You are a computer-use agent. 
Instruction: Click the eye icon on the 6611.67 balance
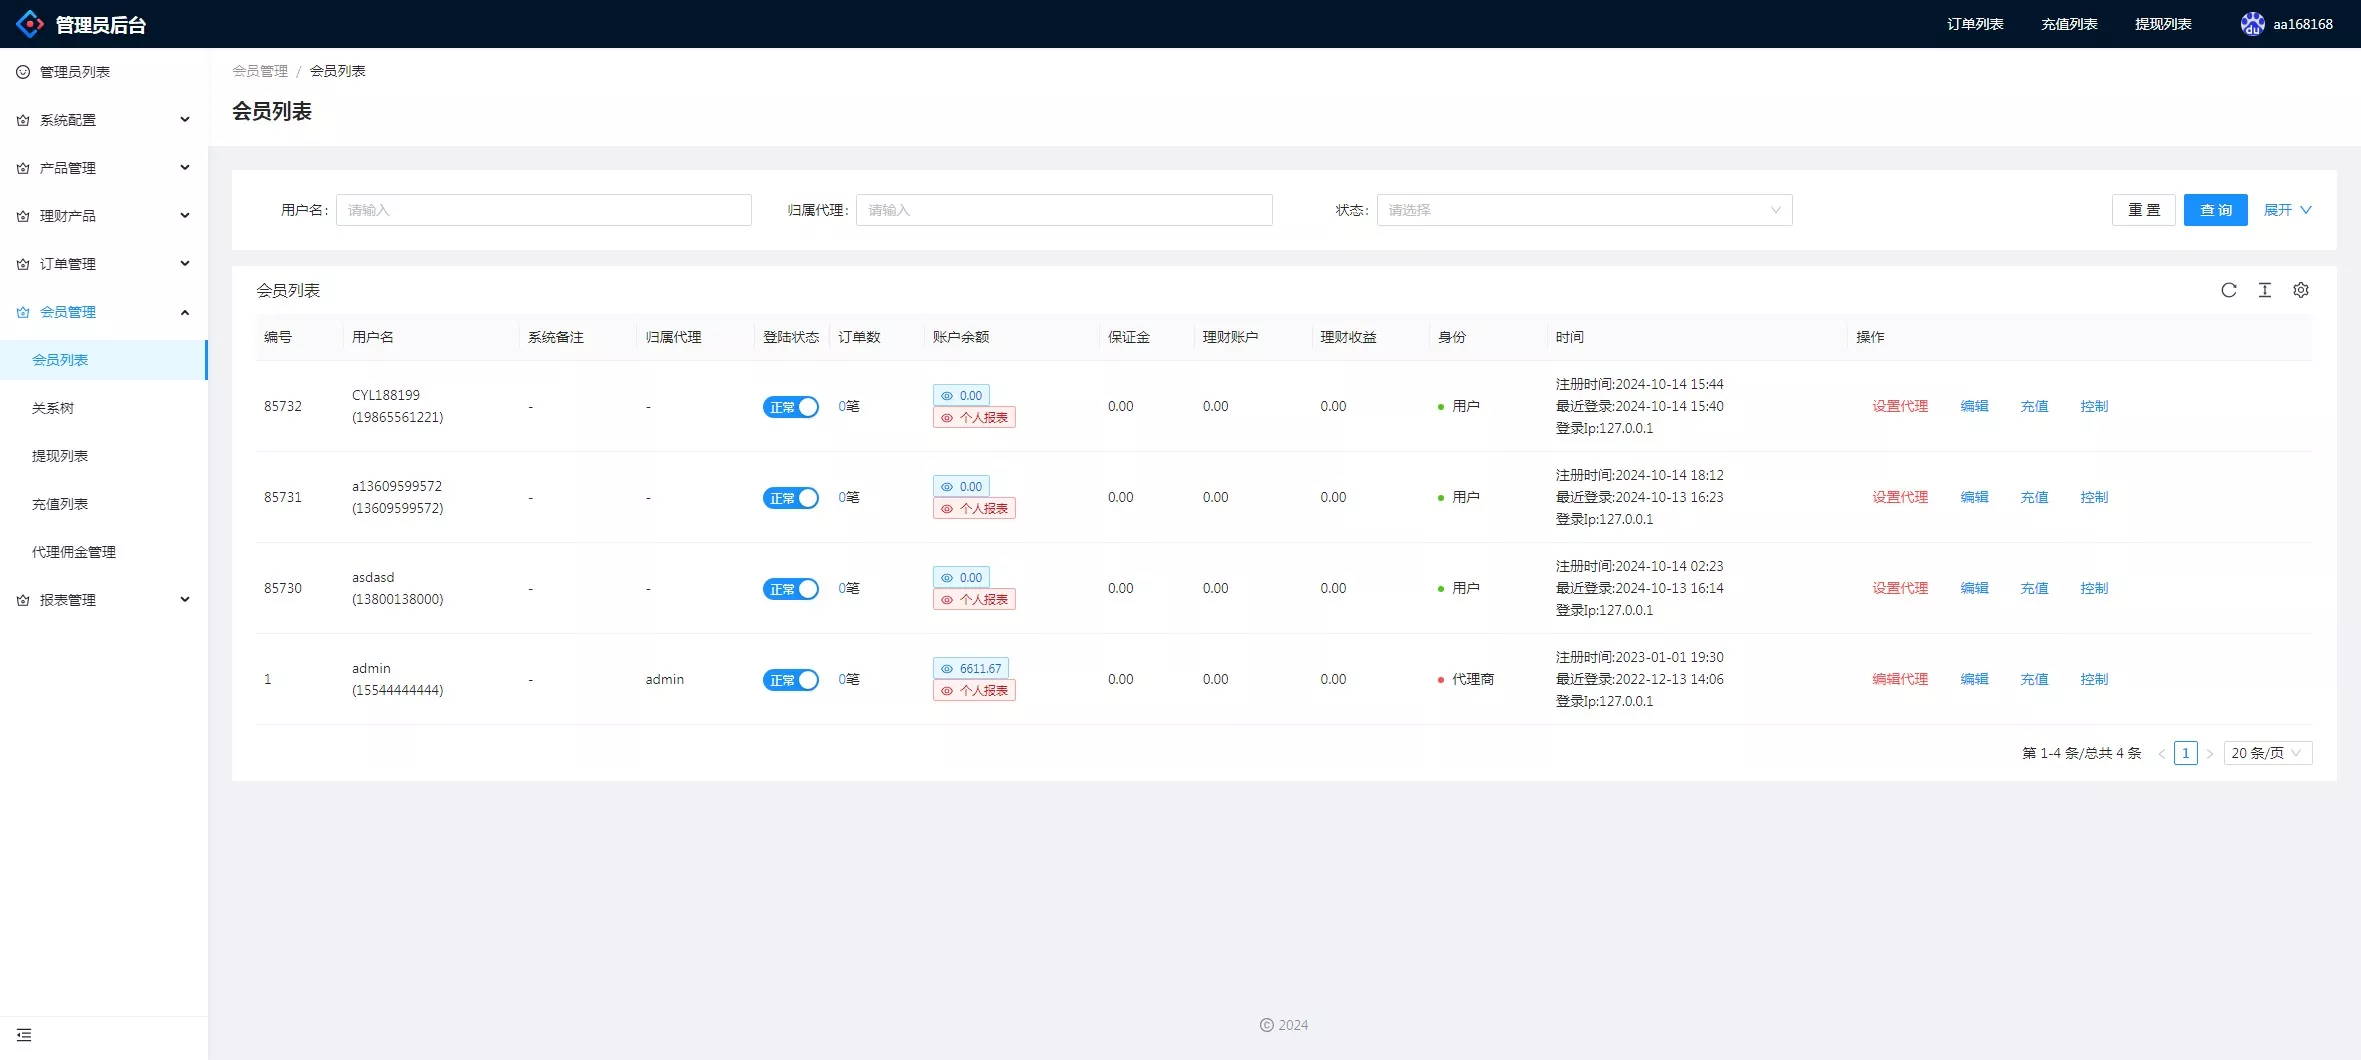[947, 669]
